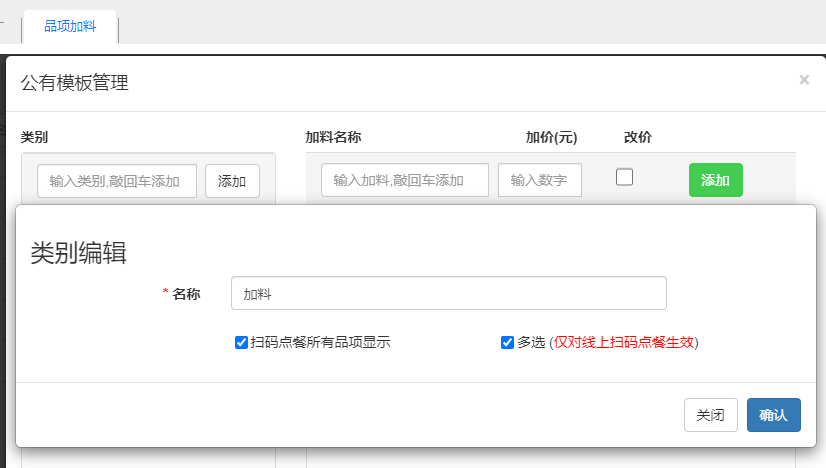The height and width of the screenshot is (468, 826).
Task: Click the 加料名称 column header
Action: click(333, 137)
